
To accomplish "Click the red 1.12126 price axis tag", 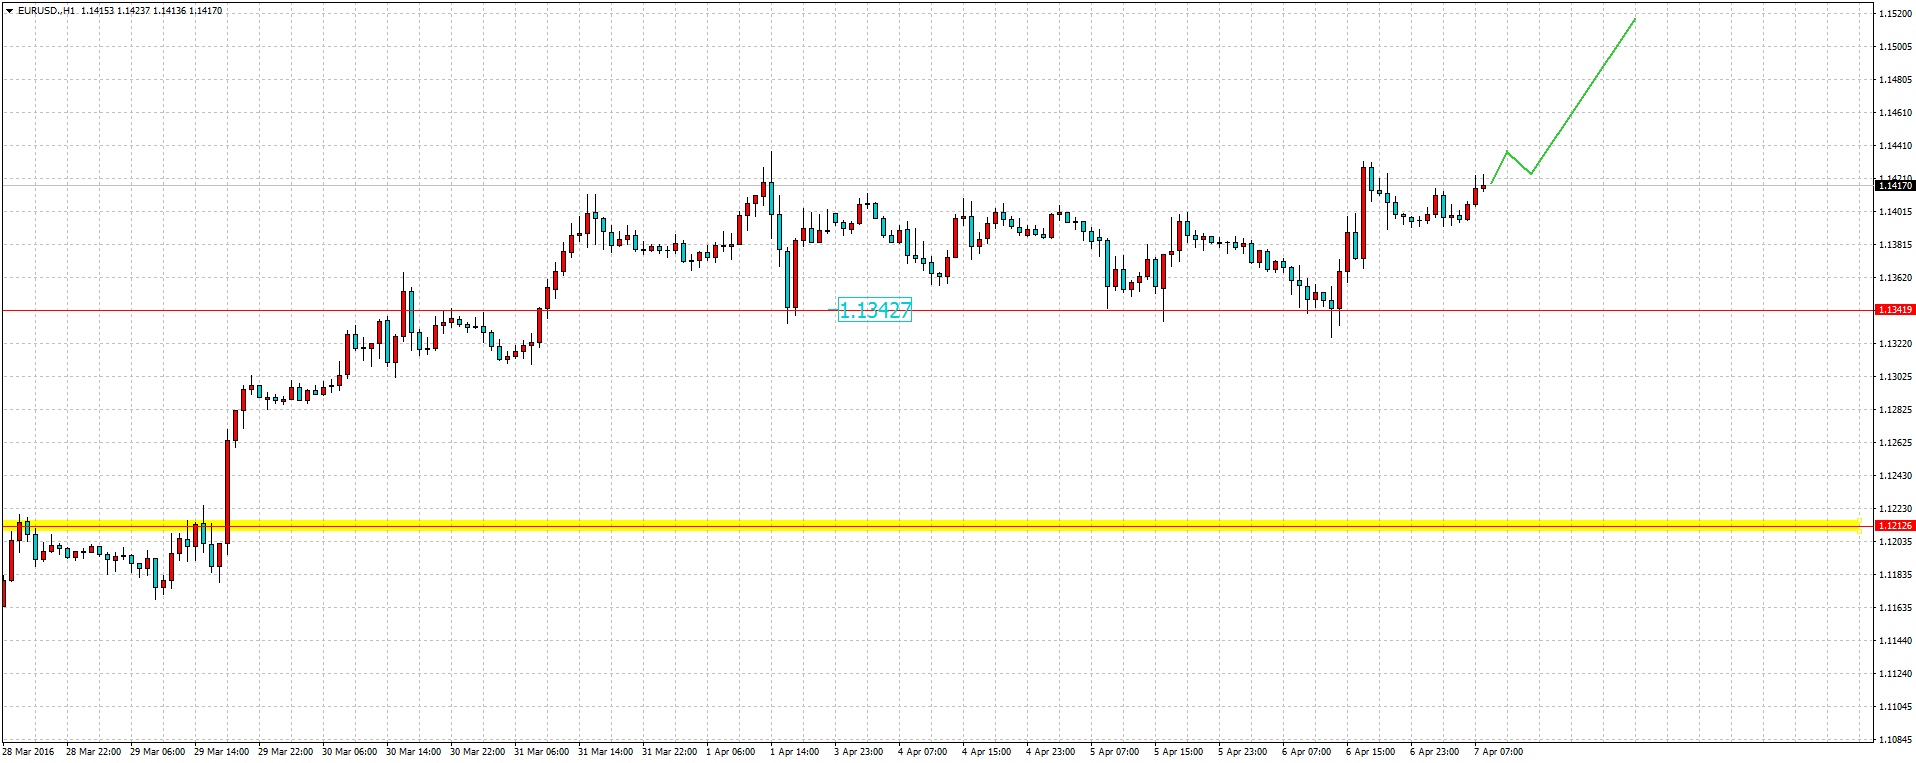I will point(1894,526).
